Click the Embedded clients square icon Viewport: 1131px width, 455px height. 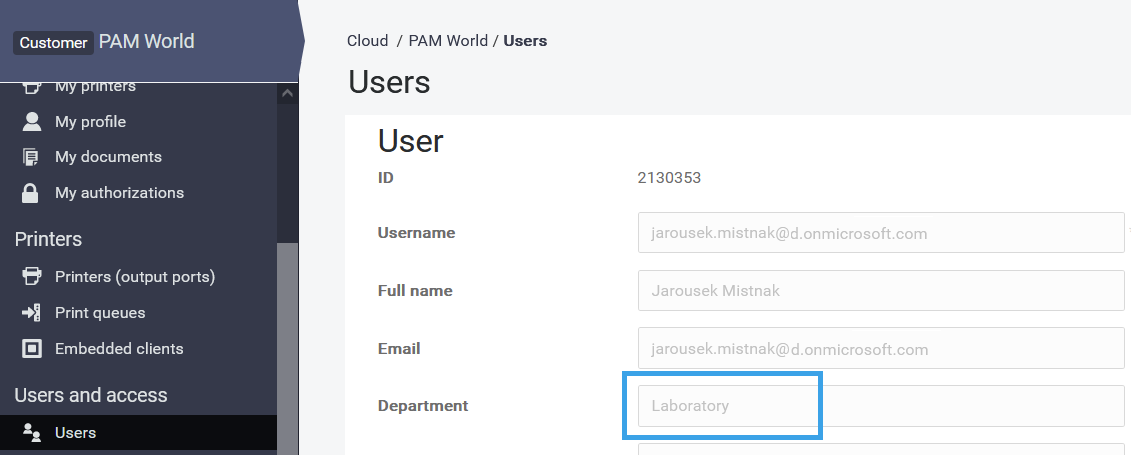click(x=32, y=349)
